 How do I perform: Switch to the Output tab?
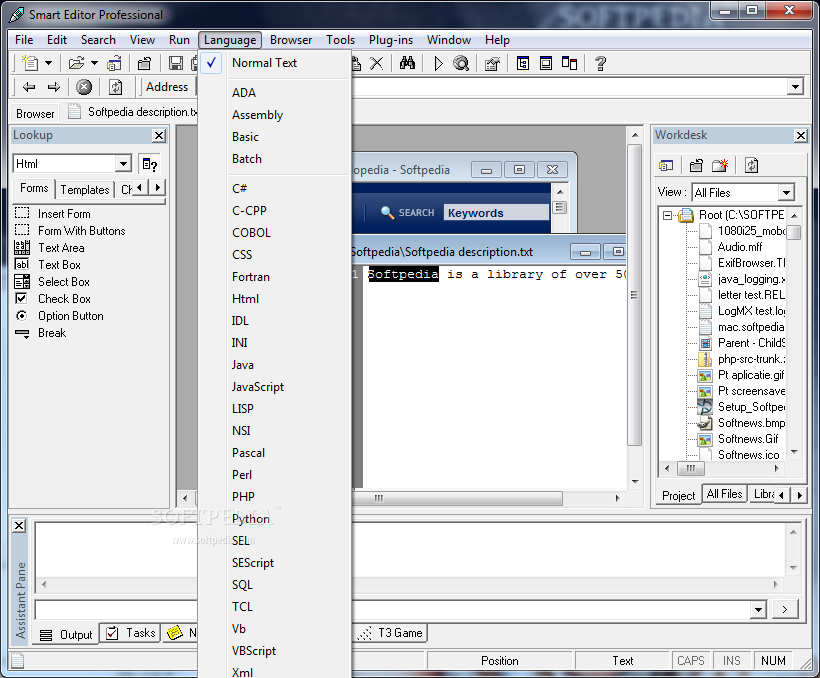click(66, 635)
